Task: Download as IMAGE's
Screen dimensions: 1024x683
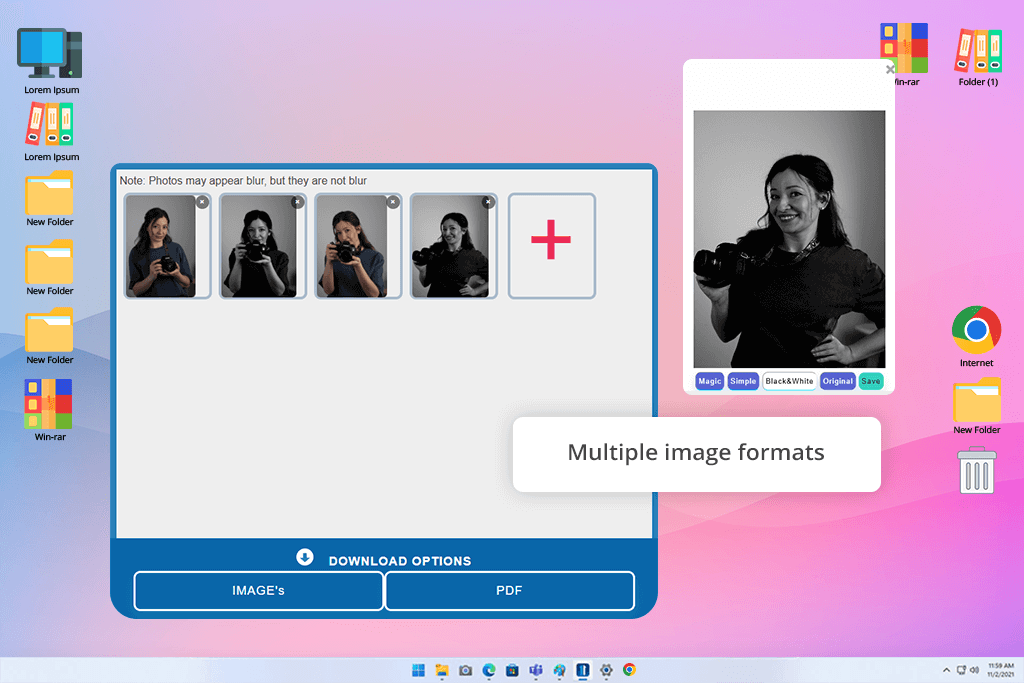Action: [x=258, y=591]
